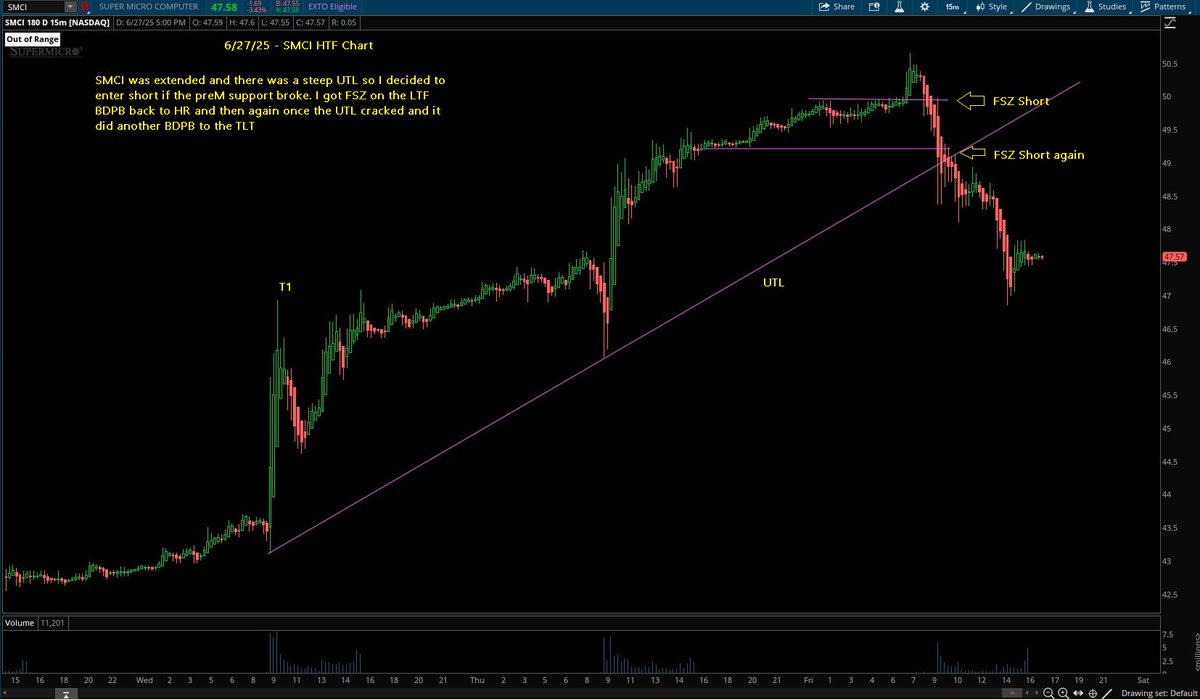Screen dimensions: 1200x699
Task: Click the Out of Range label
Action: [33, 39]
